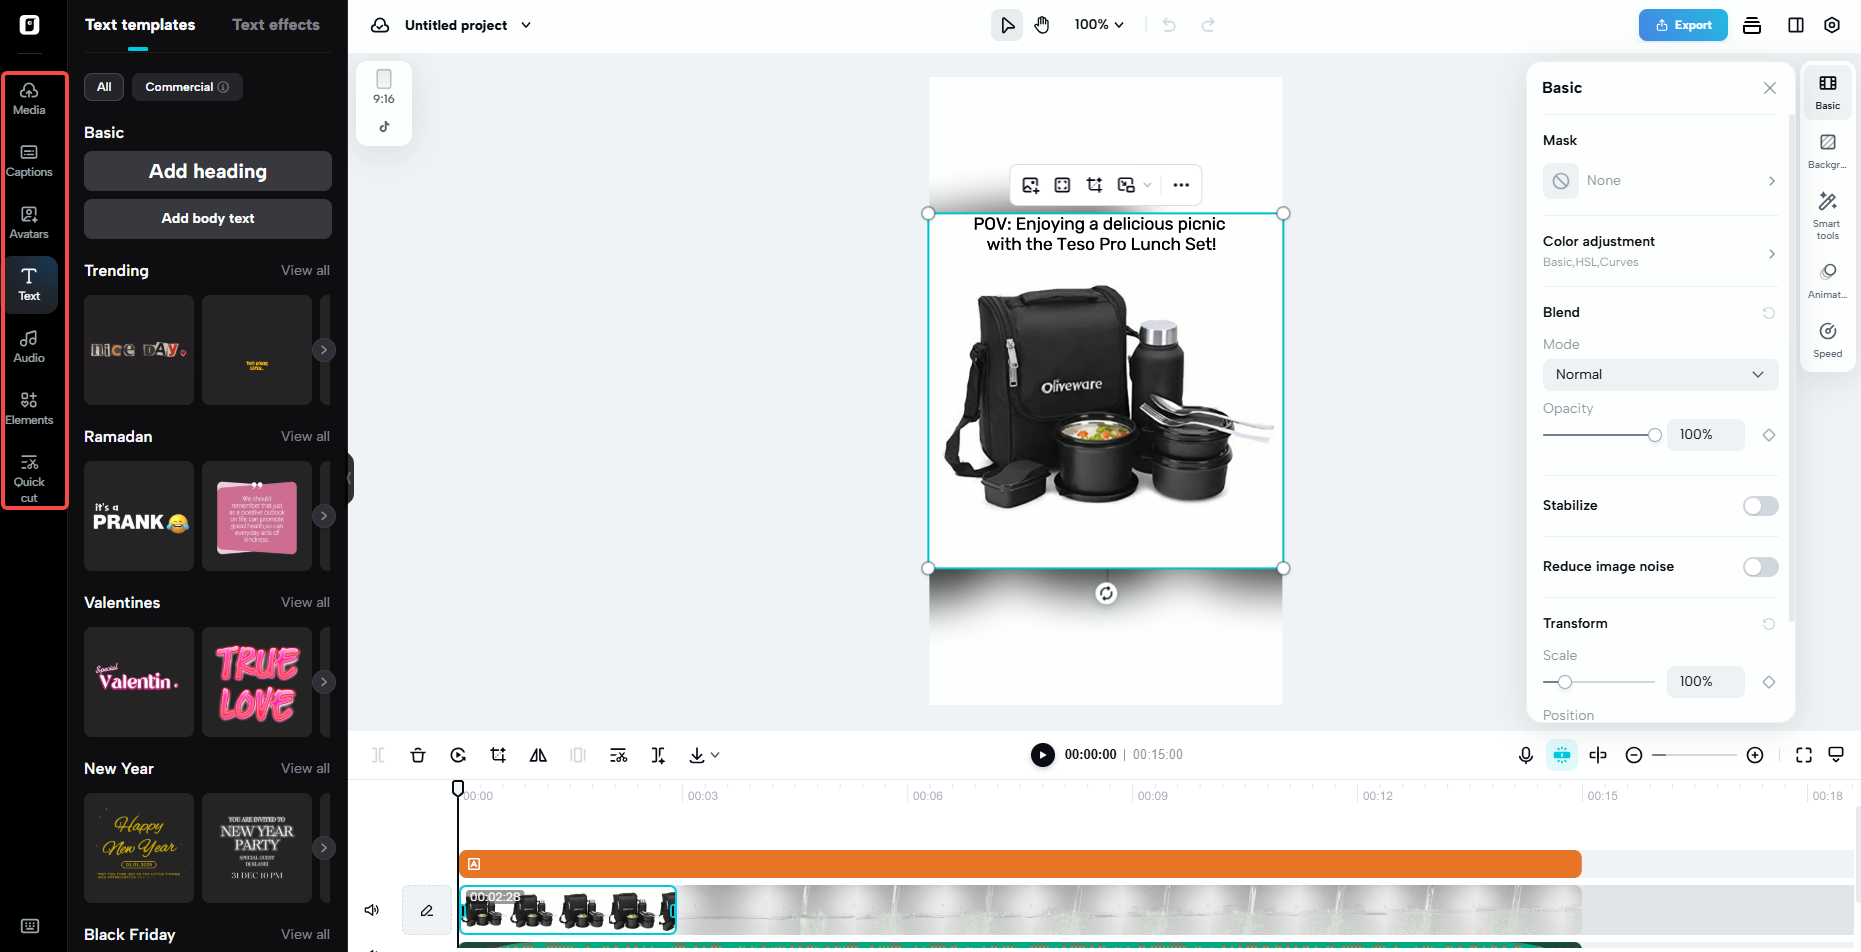
Task: Show more Trending templates with arrow
Action: pyautogui.click(x=323, y=350)
